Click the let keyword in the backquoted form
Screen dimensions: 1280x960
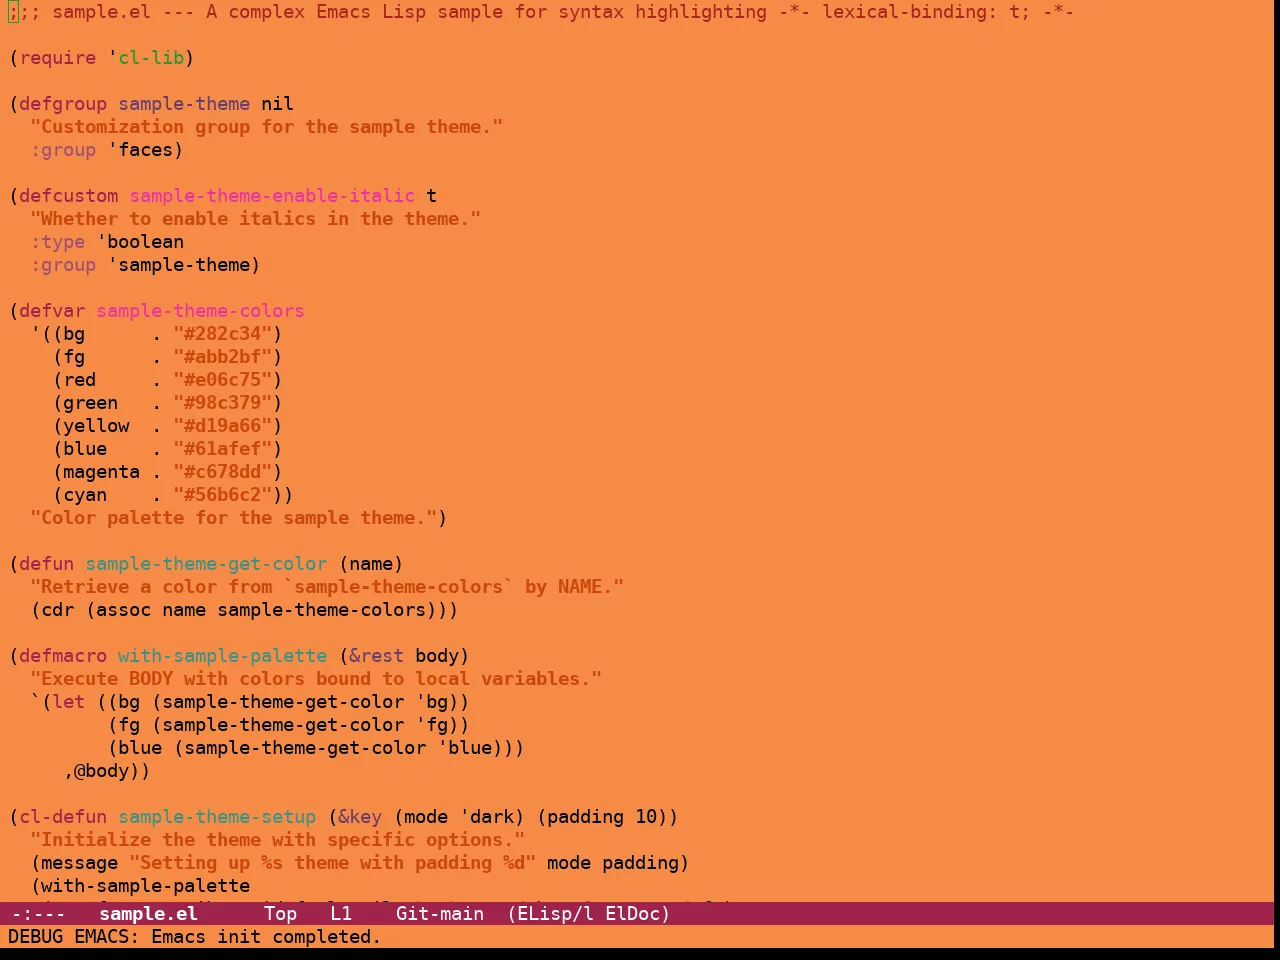pyautogui.click(x=69, y=702)
